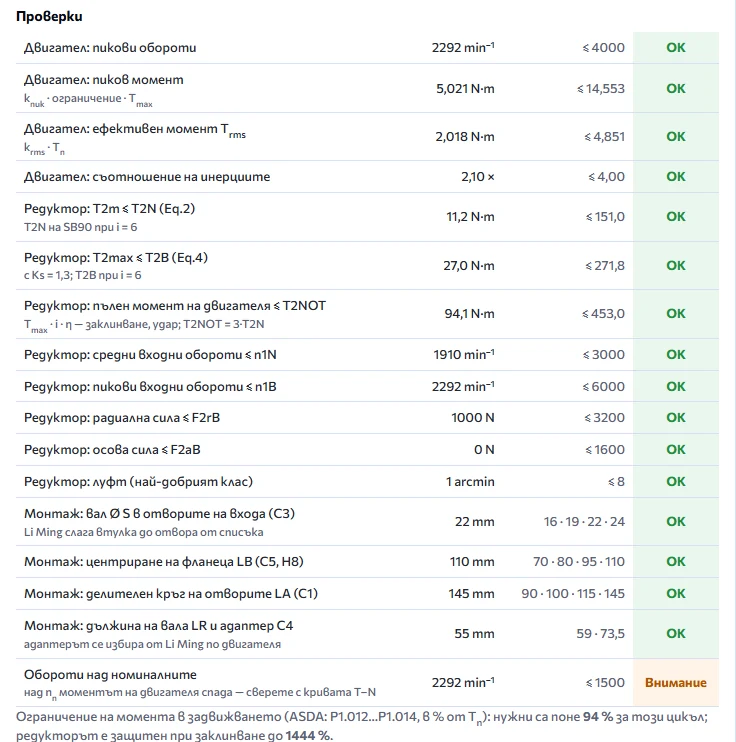Select value '145 mm'

471,593
